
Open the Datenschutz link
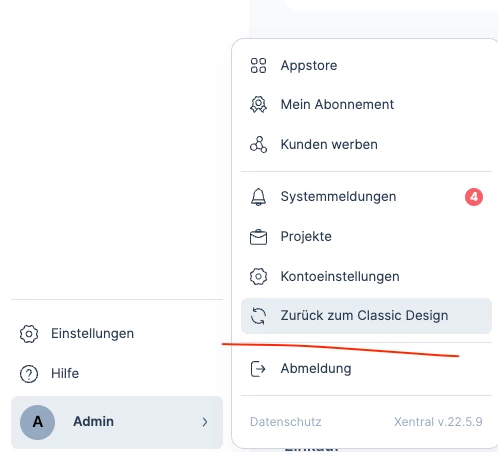point(286,422)
